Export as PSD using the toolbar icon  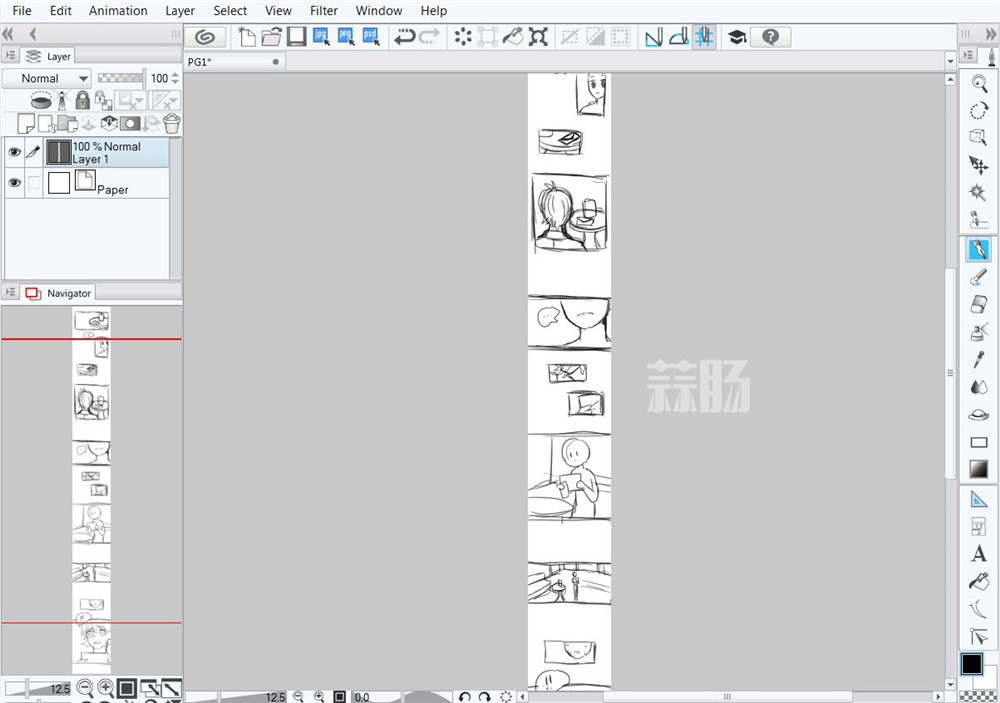[371, 37]
